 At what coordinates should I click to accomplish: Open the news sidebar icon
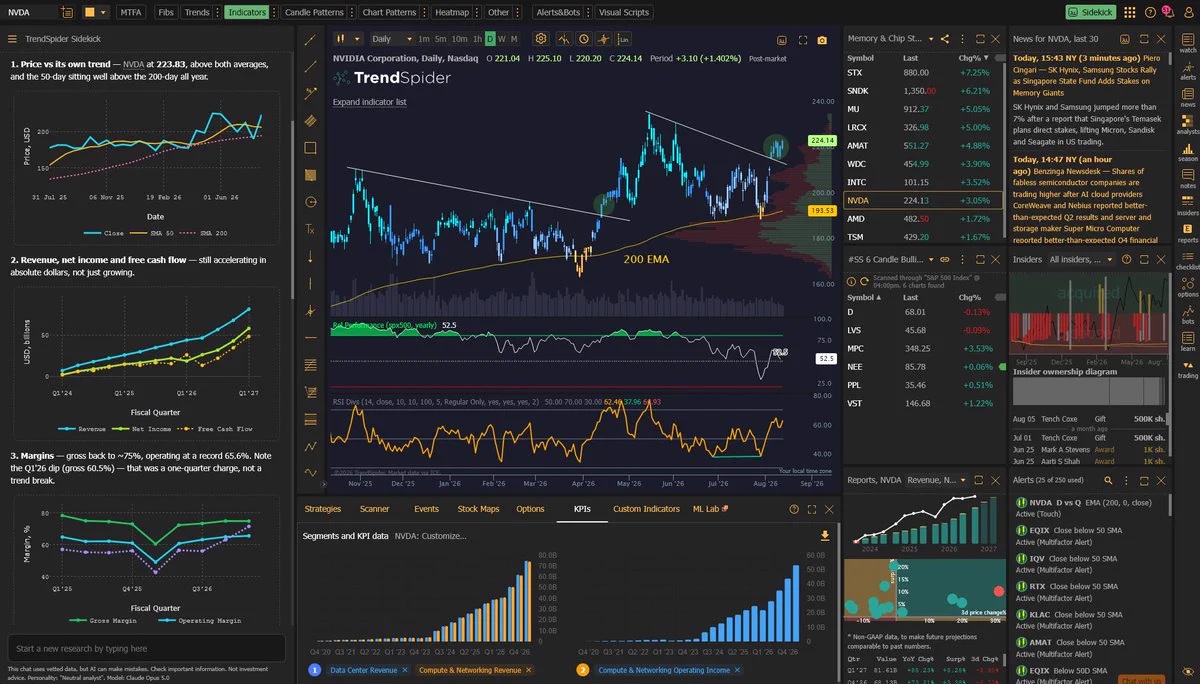[1187, 96]
